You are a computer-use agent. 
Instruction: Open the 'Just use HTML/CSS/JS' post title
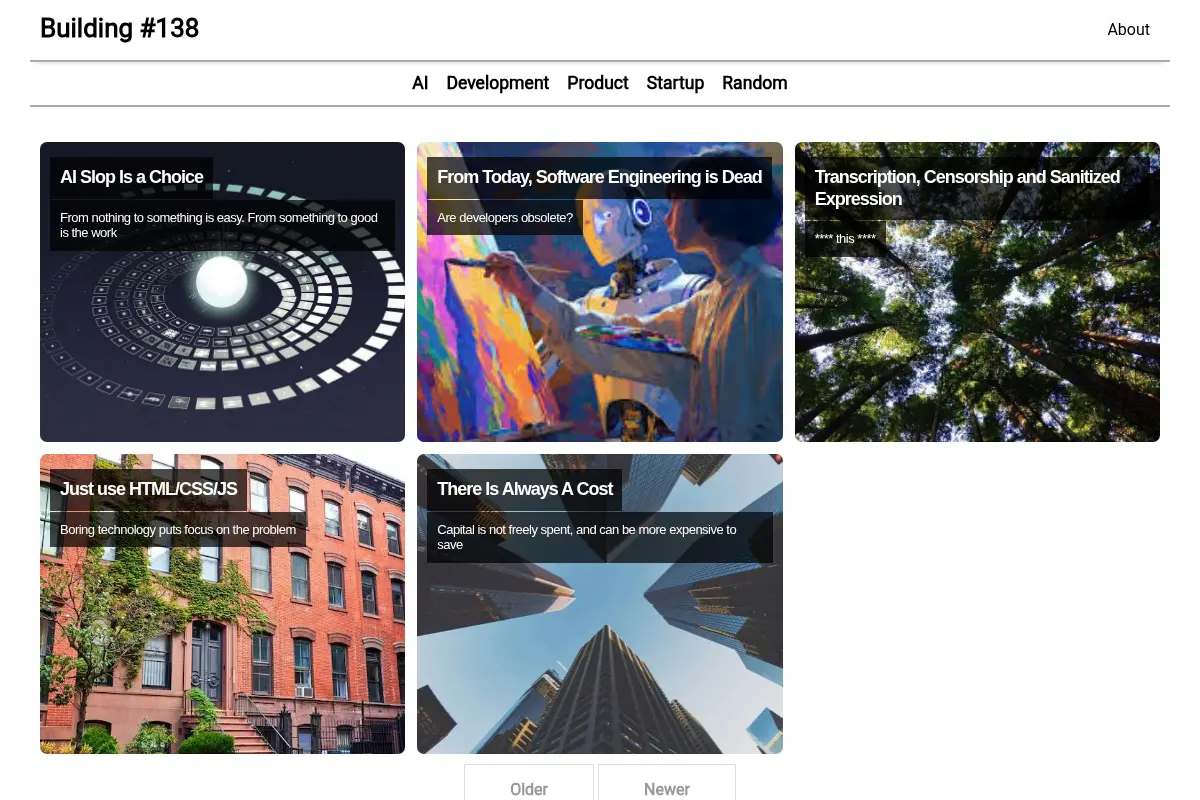tap(149, 489)
